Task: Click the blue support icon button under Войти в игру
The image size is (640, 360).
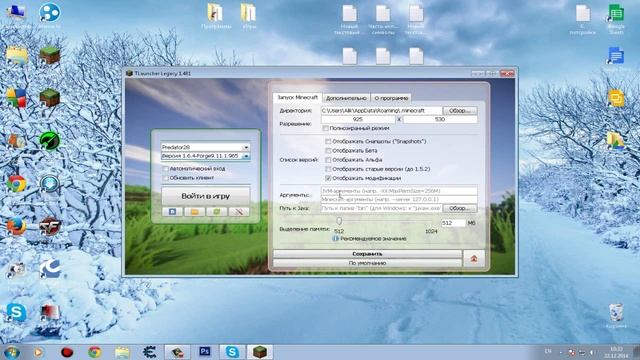Action: [172, 211]
